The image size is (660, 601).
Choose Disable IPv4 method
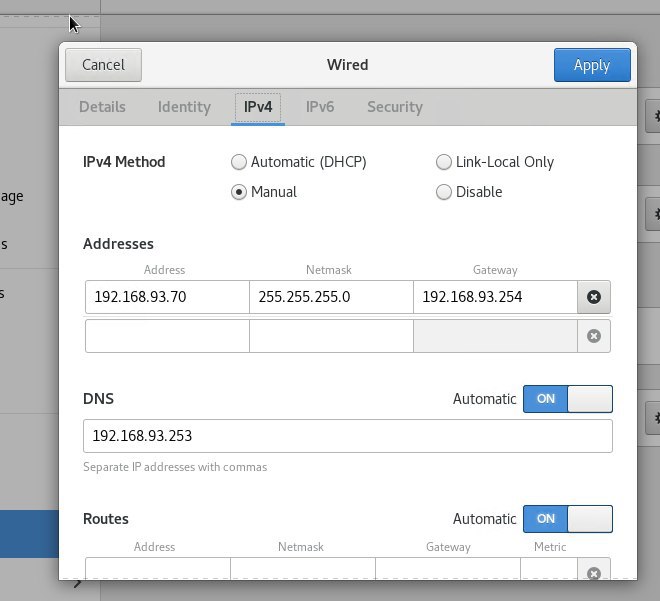tap(469, 192)
